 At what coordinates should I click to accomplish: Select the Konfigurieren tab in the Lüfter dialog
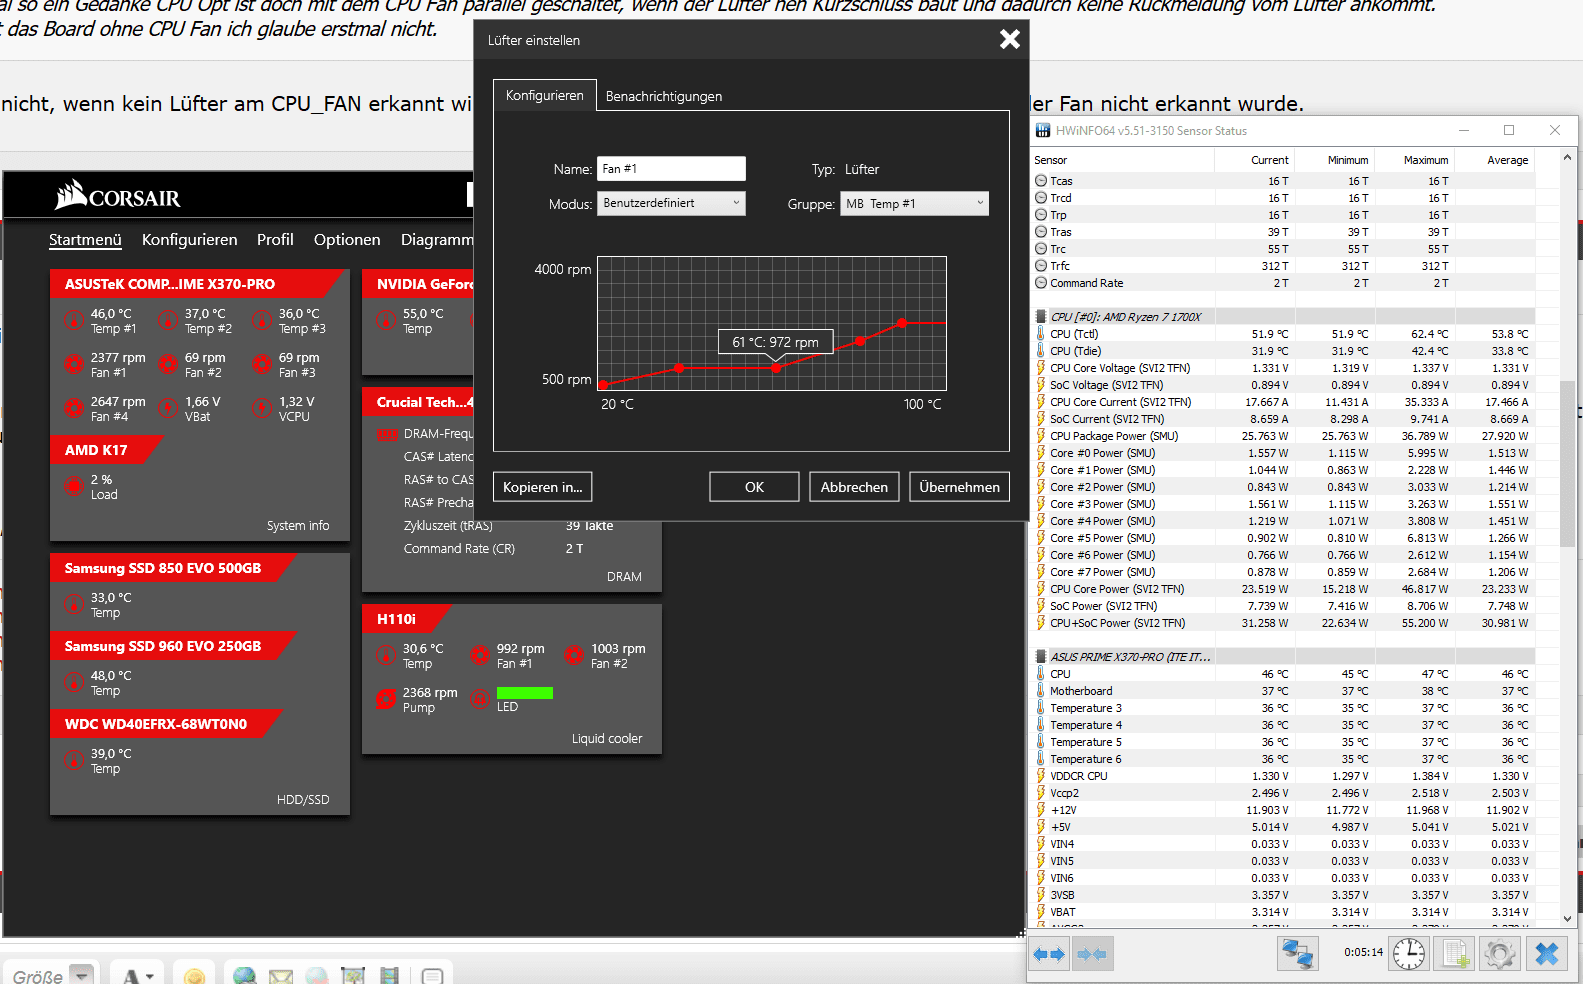545,95
